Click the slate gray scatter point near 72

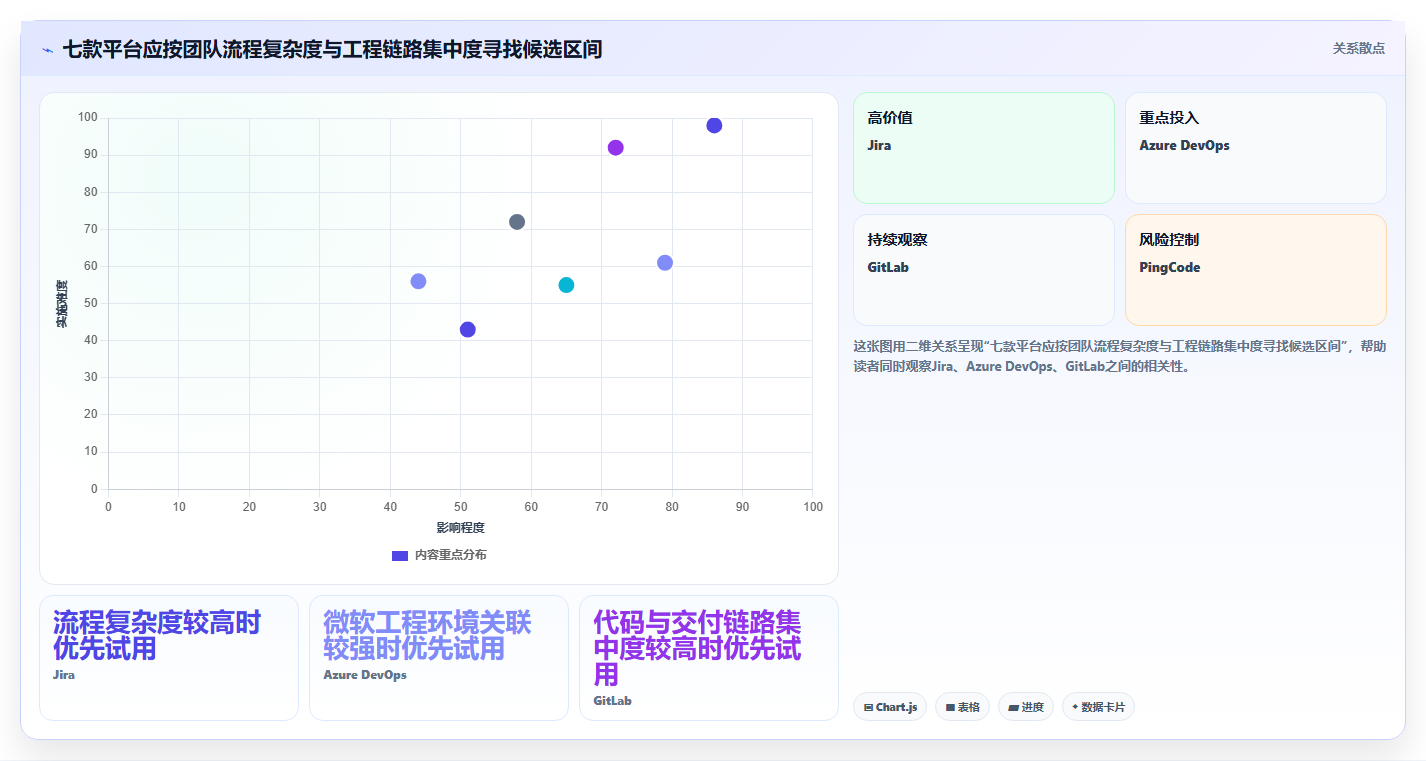(x=517, y=222)
